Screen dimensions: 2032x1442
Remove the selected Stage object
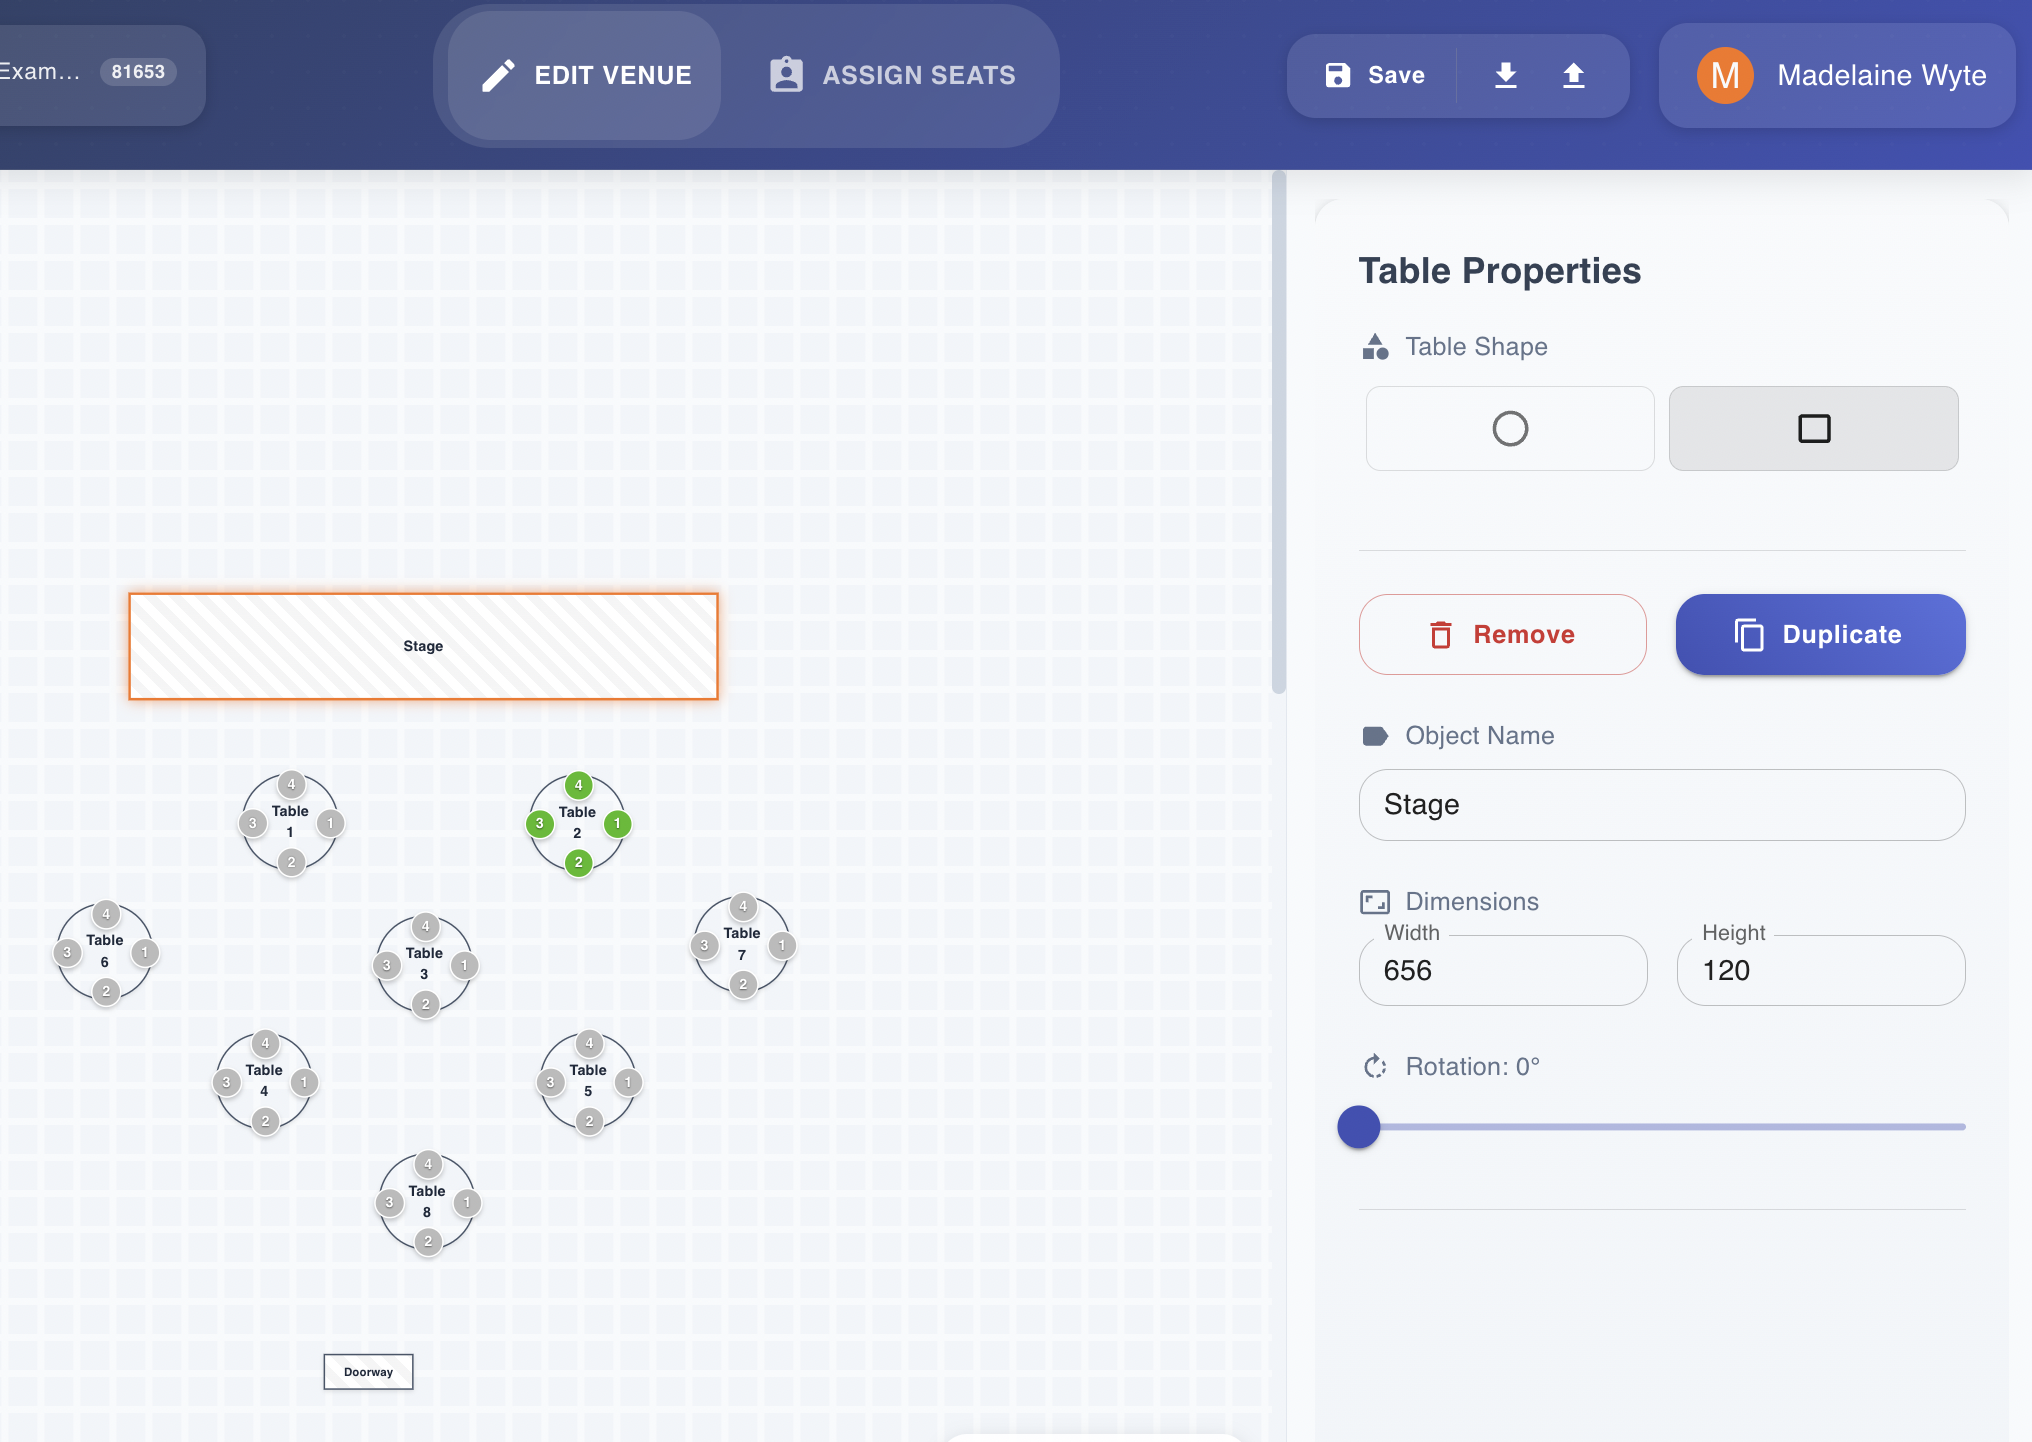[1502, 634]
